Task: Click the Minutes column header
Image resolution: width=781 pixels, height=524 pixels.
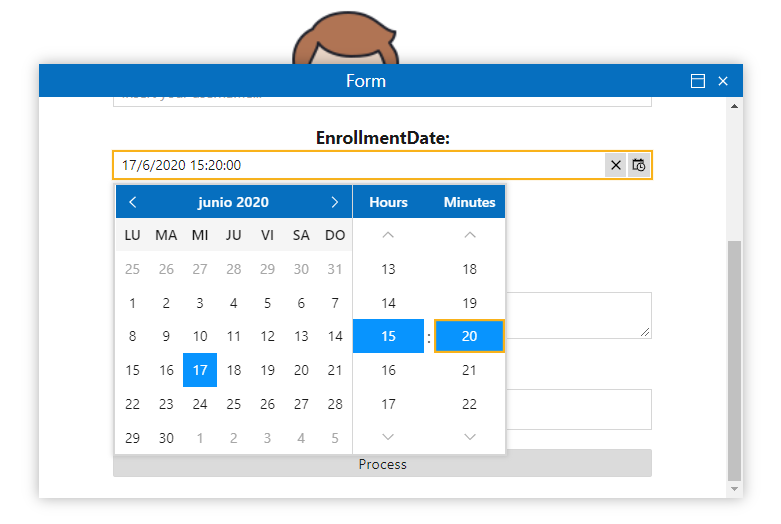Action: point(470,202)
